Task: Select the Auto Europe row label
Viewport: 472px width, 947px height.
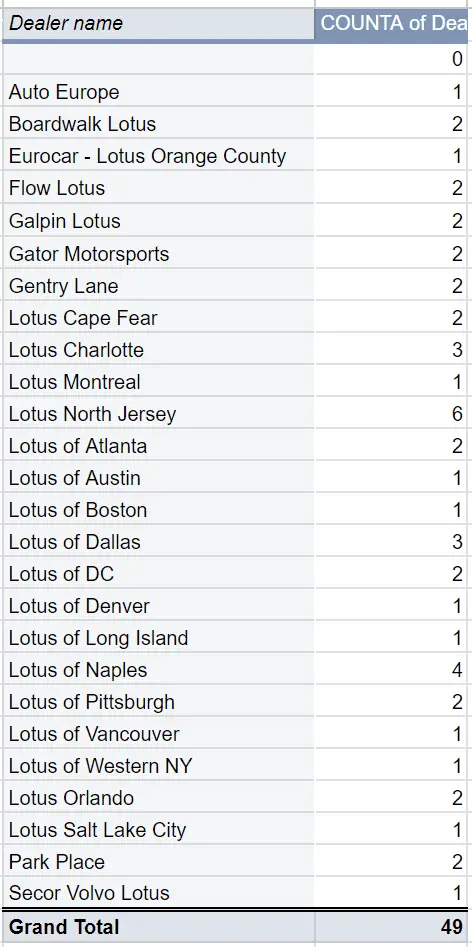Action: pyautogui.click(x=158, y=92)
